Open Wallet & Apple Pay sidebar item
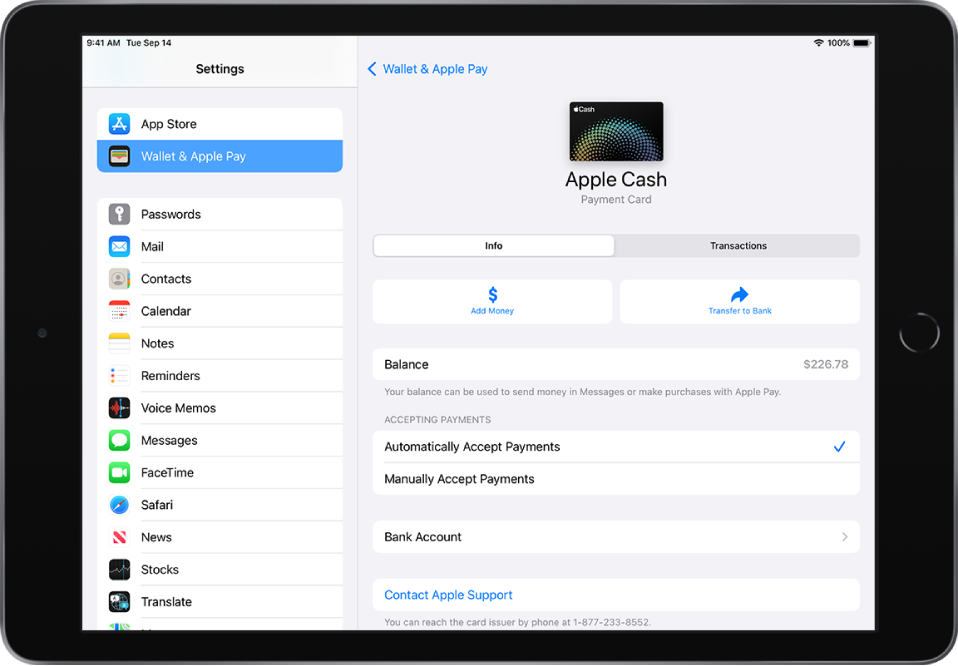The height and width of the screenshot is (666, 958). pos(220,156)
